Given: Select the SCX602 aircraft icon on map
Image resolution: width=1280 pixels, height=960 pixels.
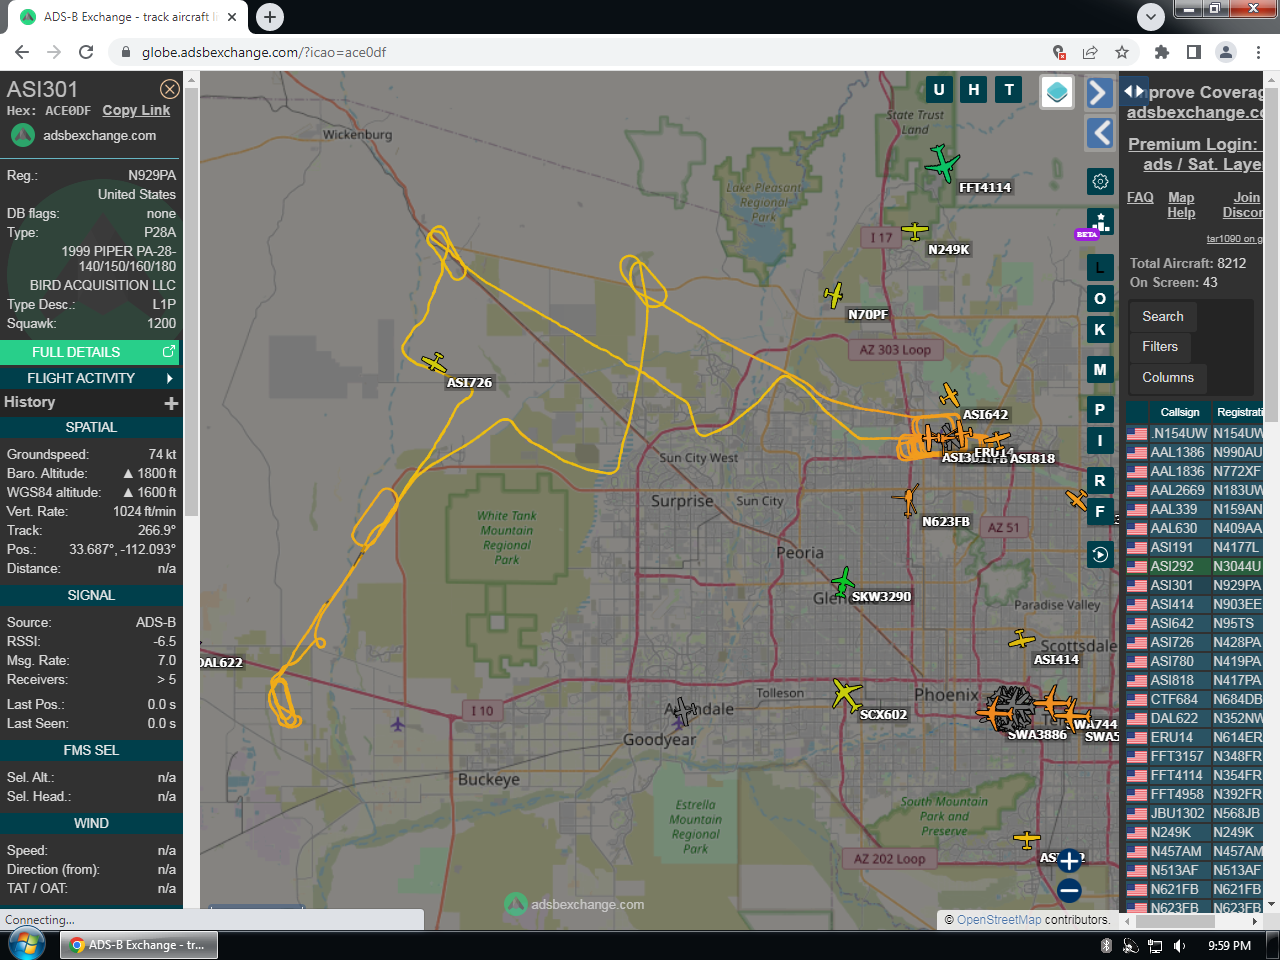Looking at the screenshot, I should (847, 693).
